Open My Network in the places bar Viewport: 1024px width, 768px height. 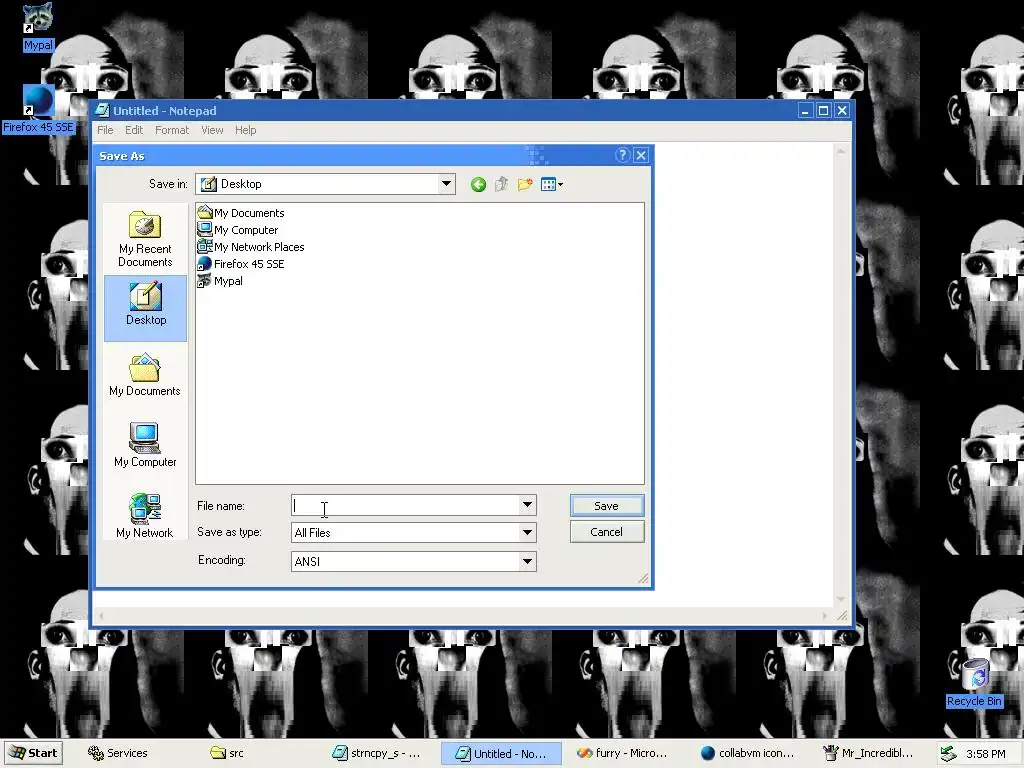145,516
